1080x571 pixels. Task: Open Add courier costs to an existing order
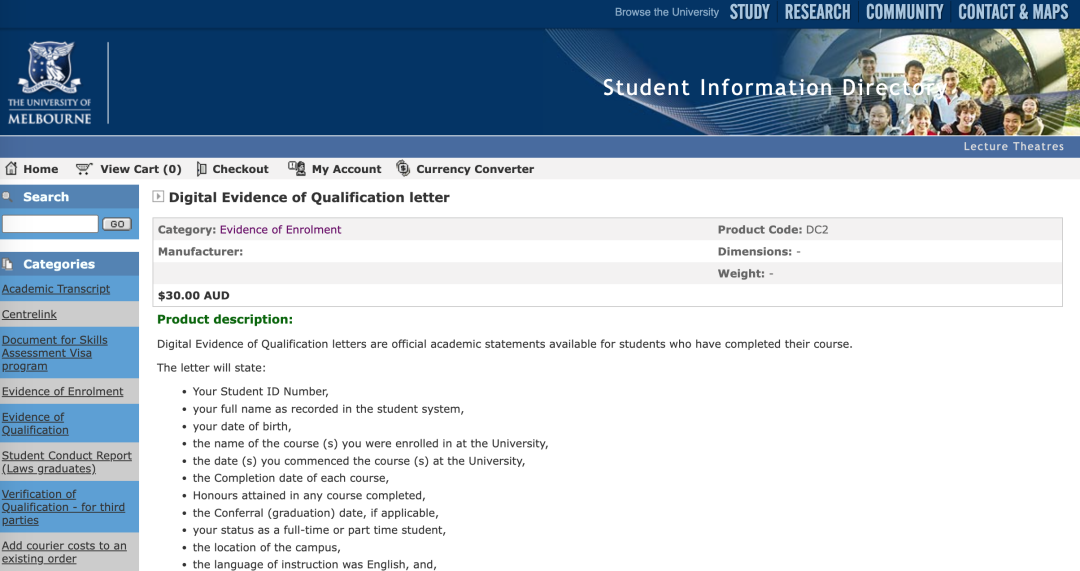coord(64,552)
